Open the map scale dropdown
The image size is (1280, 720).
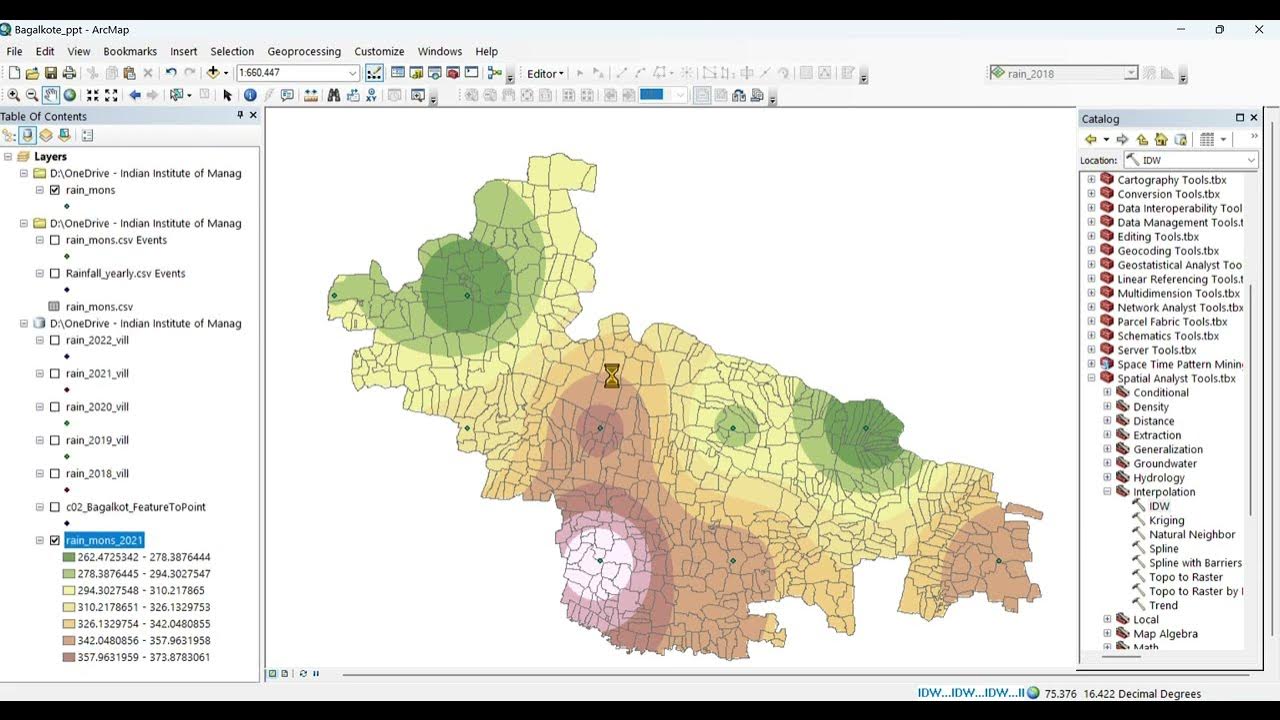coord(352,73)
